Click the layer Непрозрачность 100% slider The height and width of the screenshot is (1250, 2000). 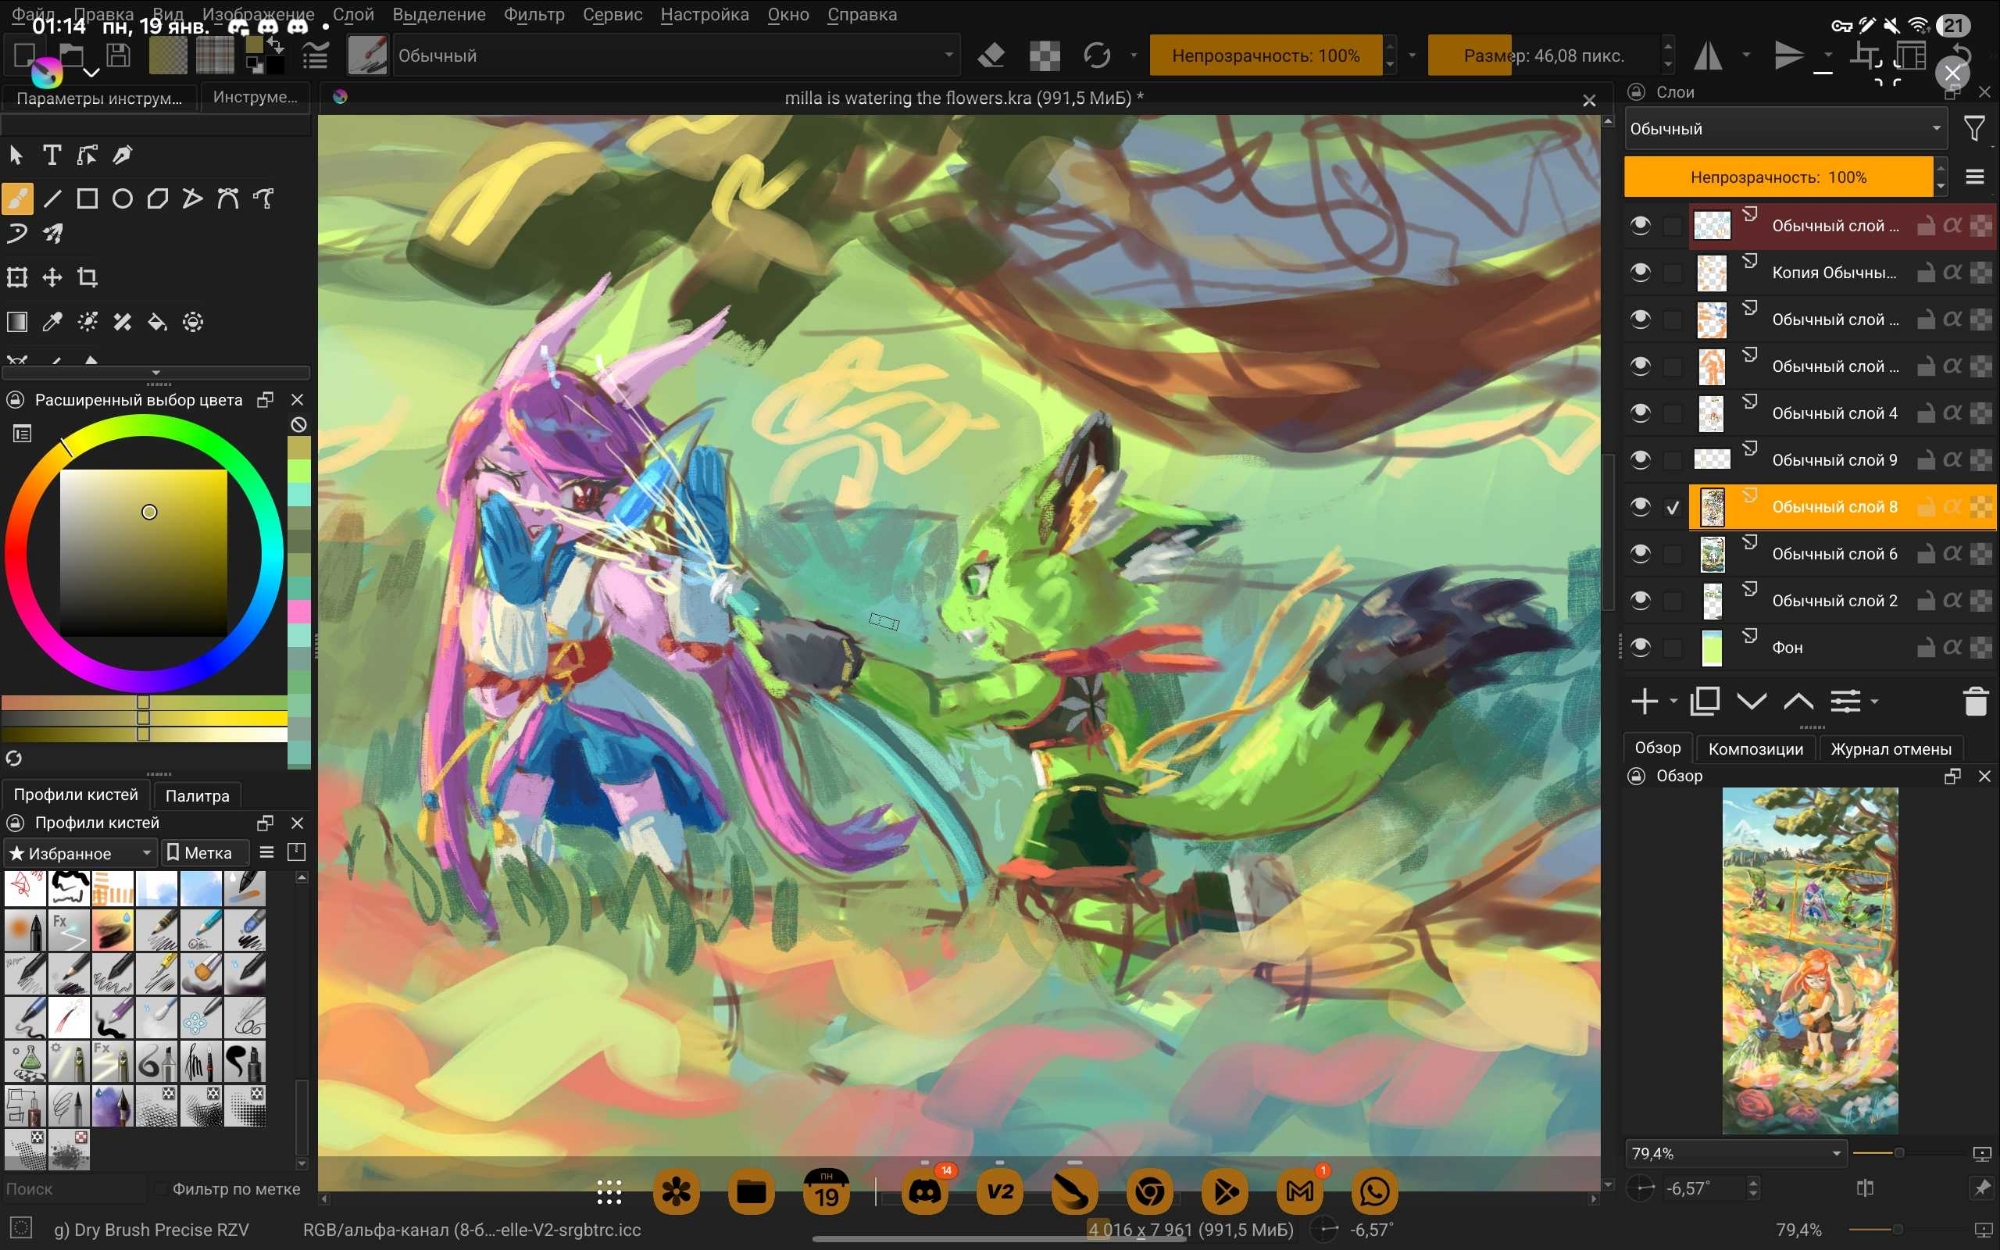1778,177
